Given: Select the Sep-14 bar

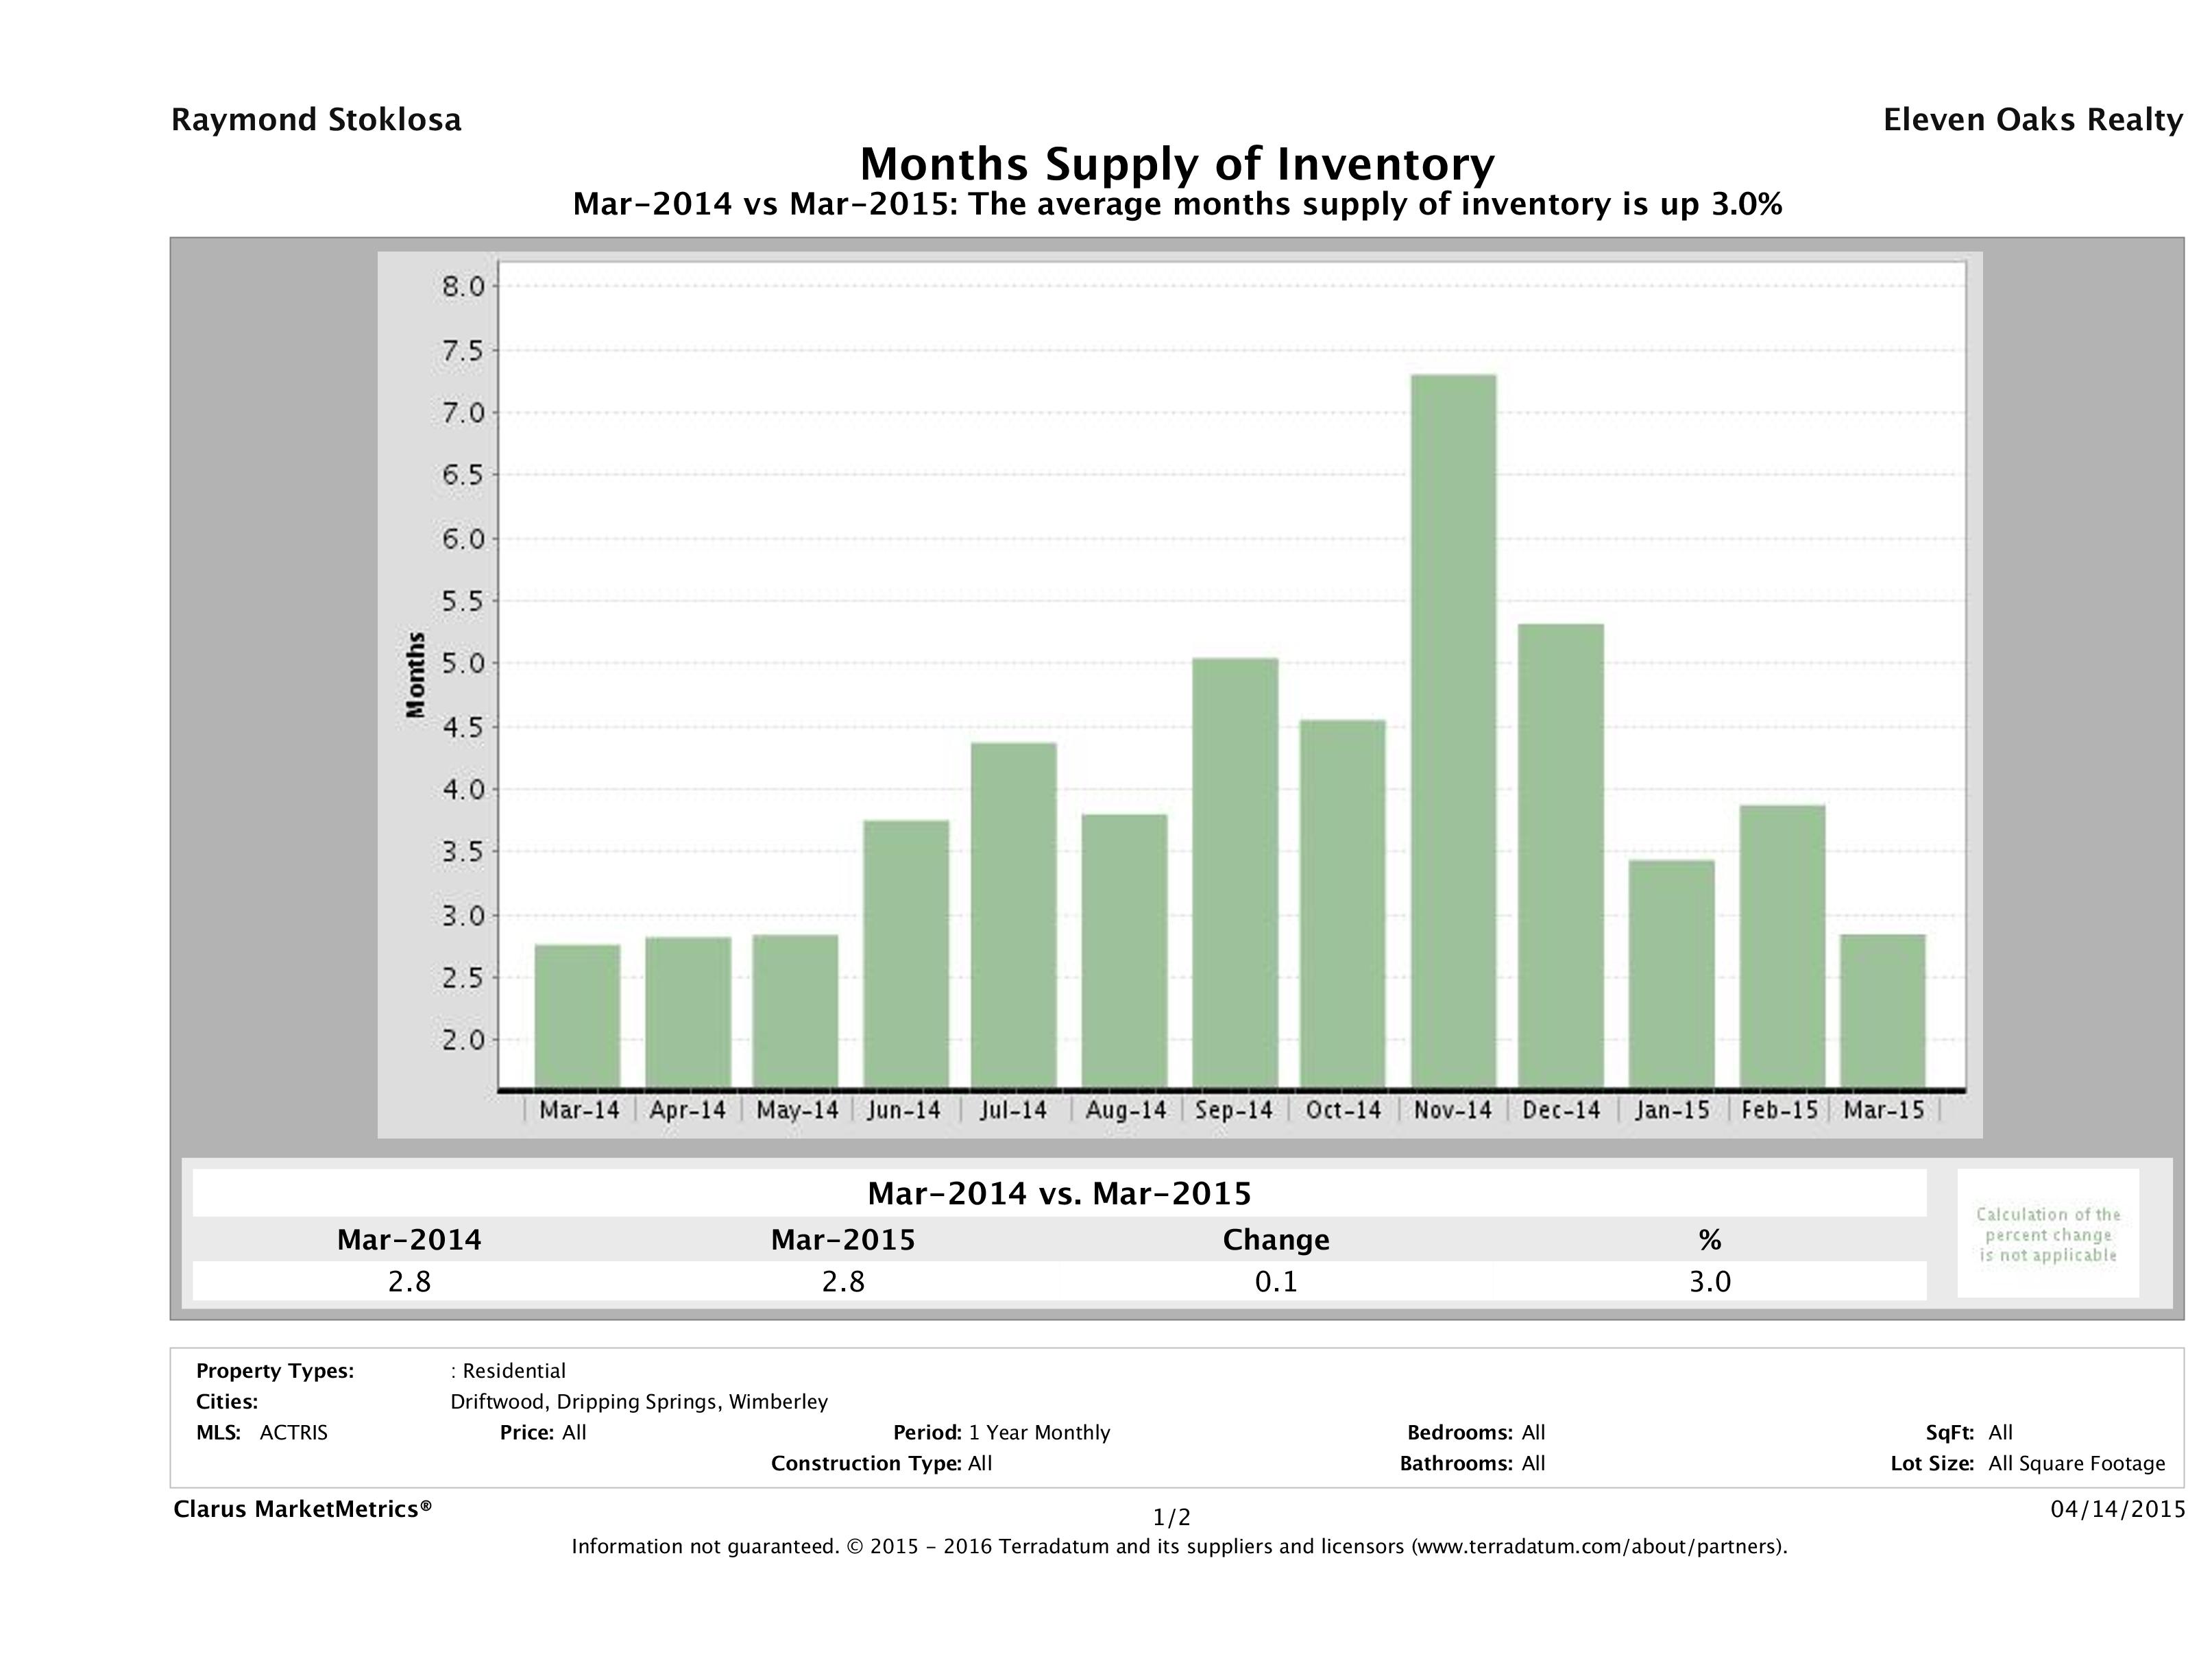Looking at the screenshot, I should click(x=1235, y=872).
